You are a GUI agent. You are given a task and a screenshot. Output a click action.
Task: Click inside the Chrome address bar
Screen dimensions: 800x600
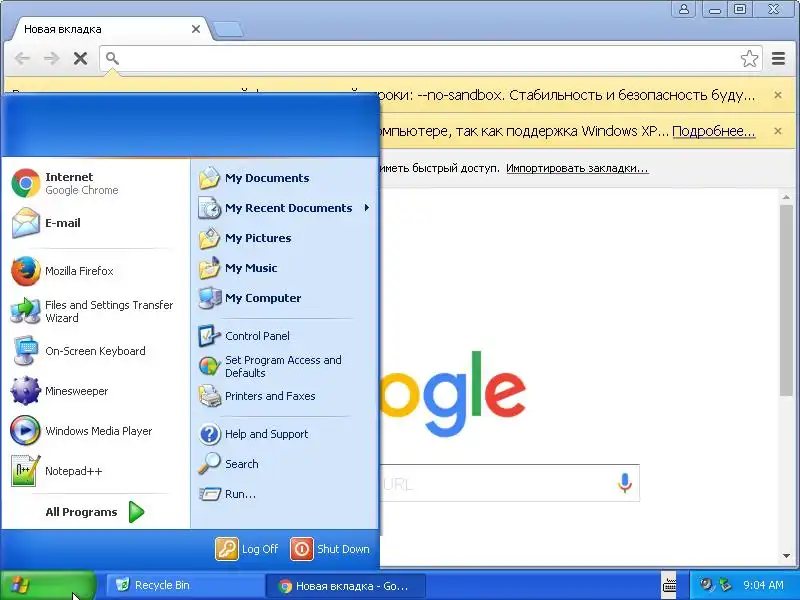[431, 59]
